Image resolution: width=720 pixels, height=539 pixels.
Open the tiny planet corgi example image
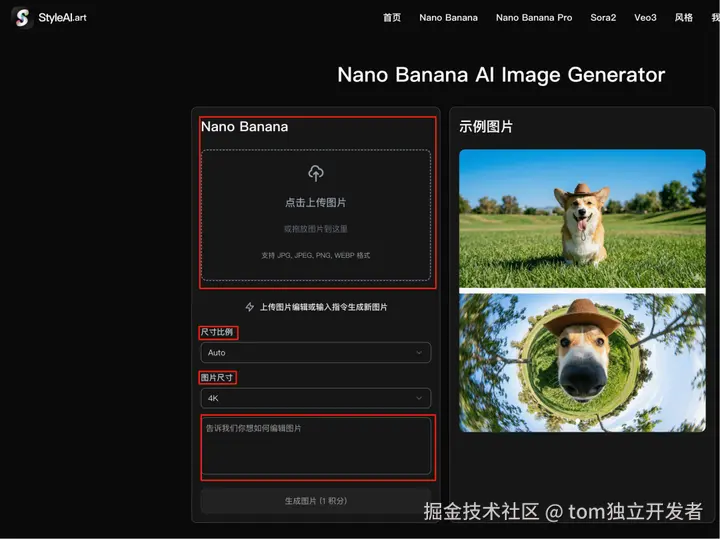(x=582, y=363)
